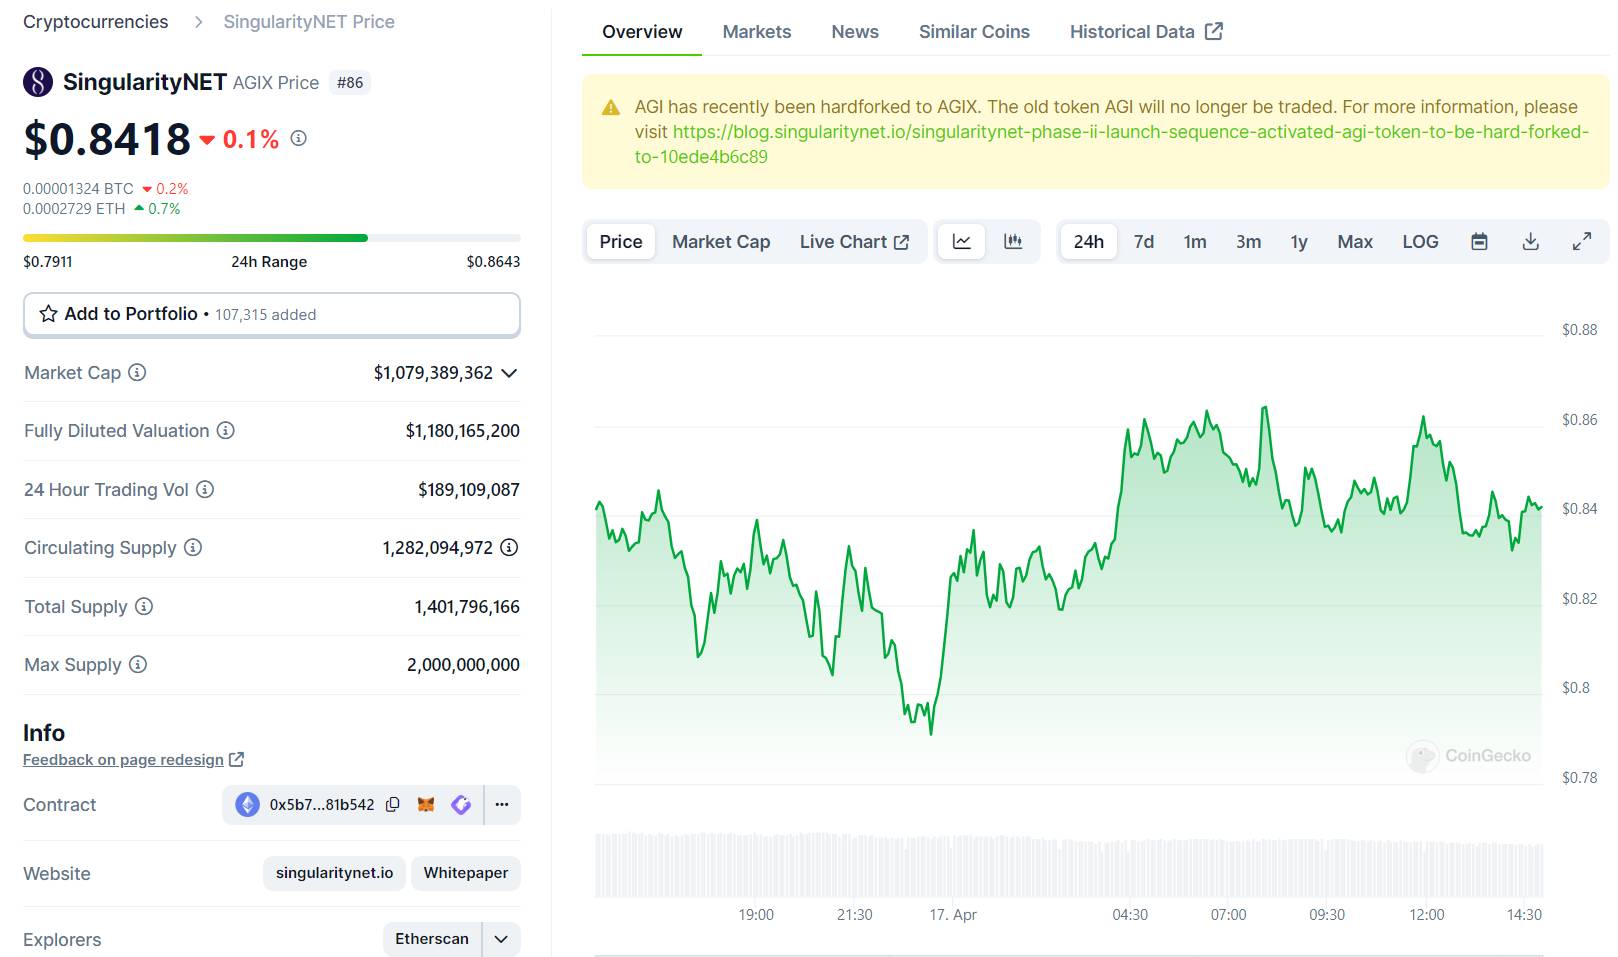Set chart range to 7d
Screen dimensions: 1618x957
point(1144,241)
